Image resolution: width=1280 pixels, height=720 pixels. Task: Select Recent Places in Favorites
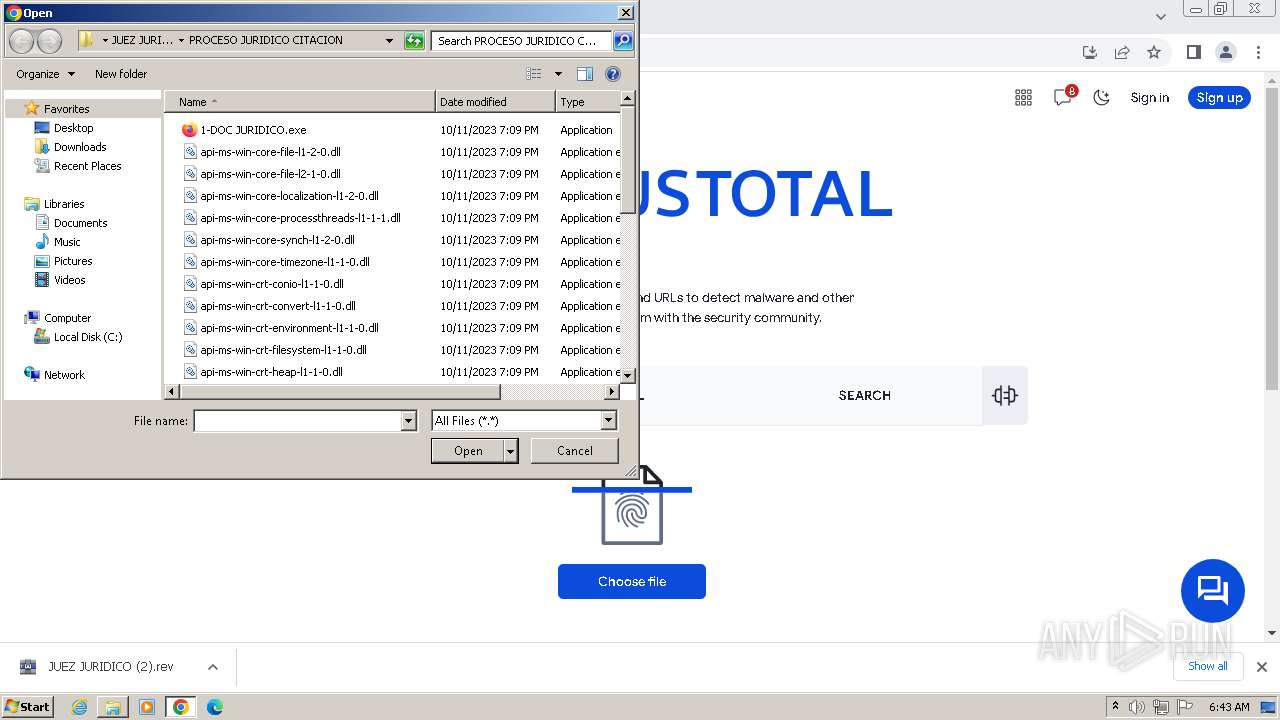[87, 166]
